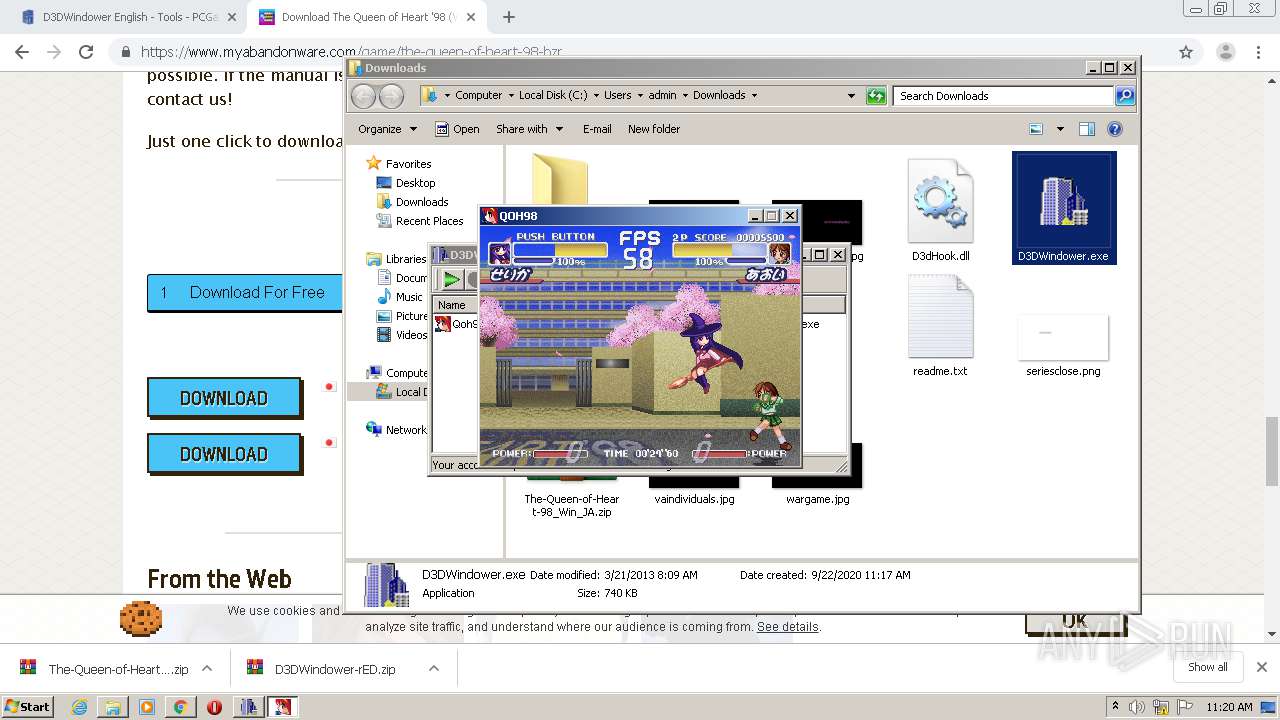Click Users breadcrumb segment

(x=617, y=95)
